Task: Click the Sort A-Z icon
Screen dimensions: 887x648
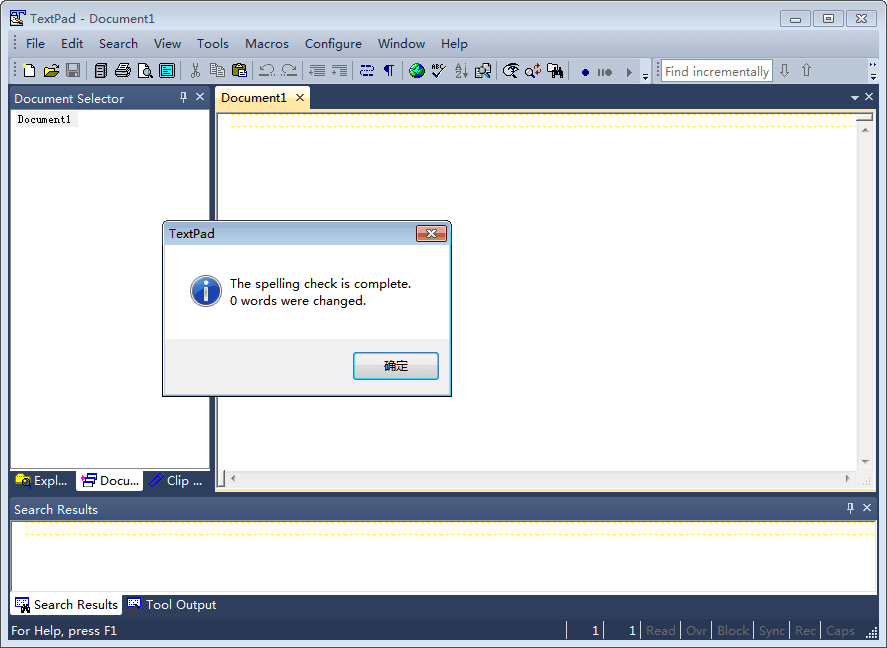Action: [461, 71]
